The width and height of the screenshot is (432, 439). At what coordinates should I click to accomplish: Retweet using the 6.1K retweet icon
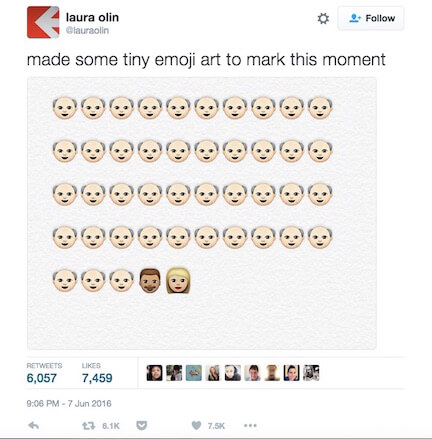(x=88, y=426)
